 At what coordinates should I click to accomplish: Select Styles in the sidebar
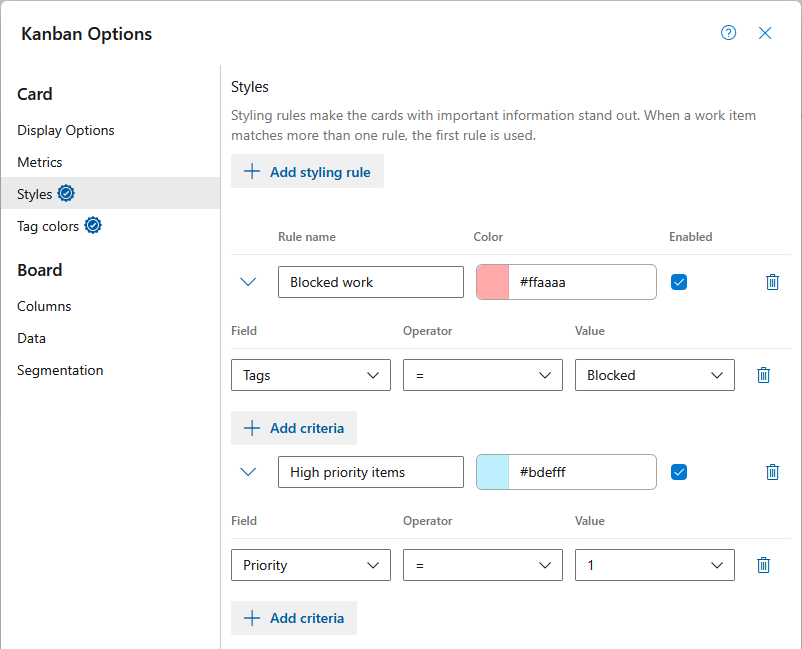pos(110,193)
